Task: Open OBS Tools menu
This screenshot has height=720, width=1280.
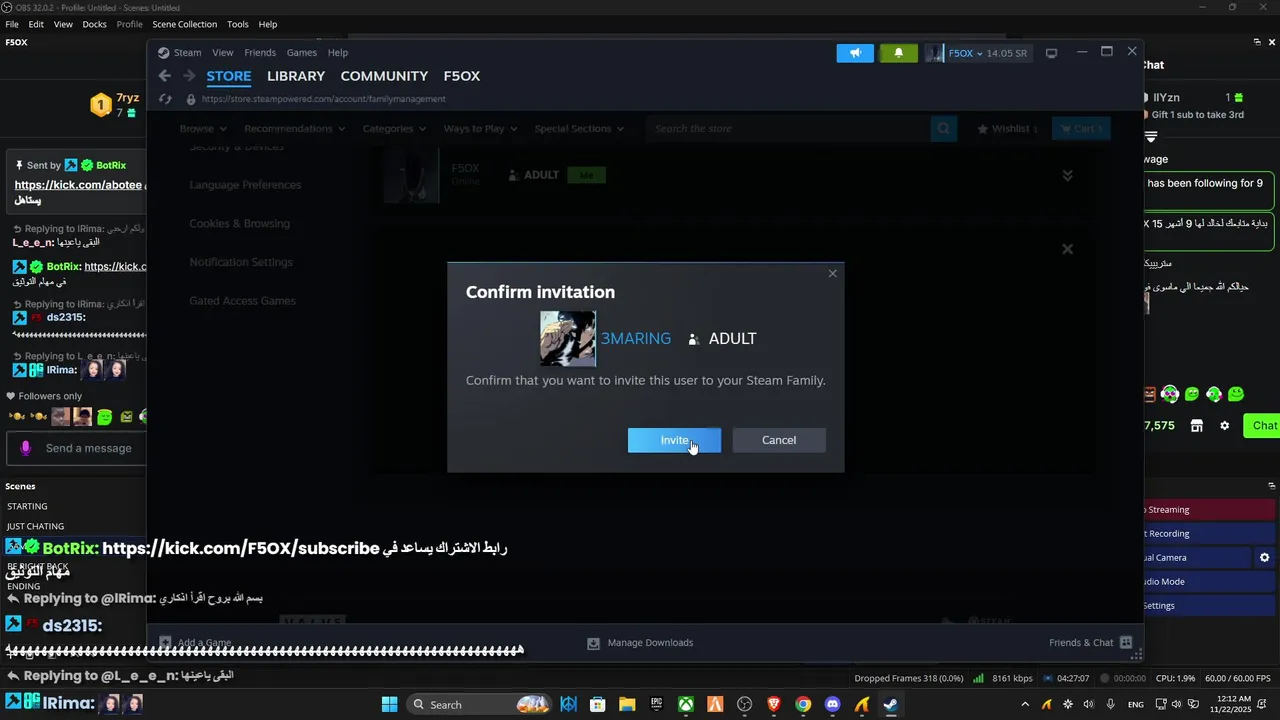Action: pyautogui.click(x=238, y=24)
